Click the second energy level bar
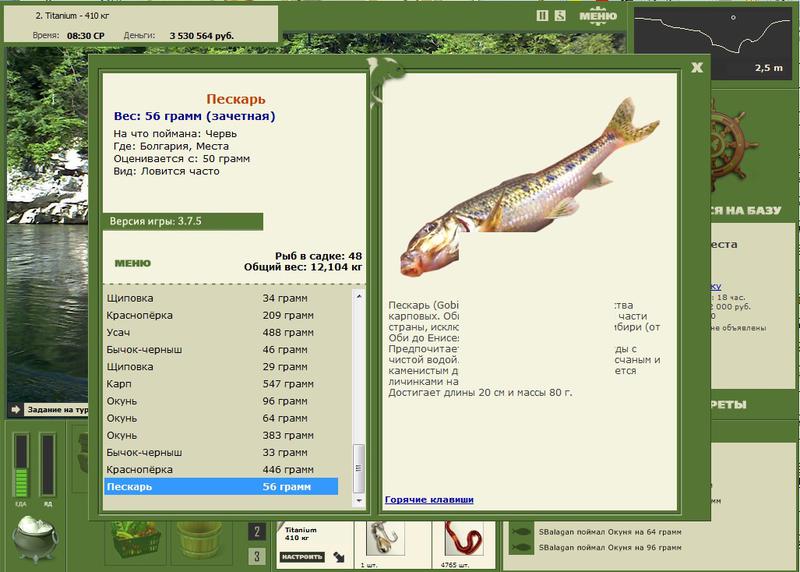 coord(47,465)
